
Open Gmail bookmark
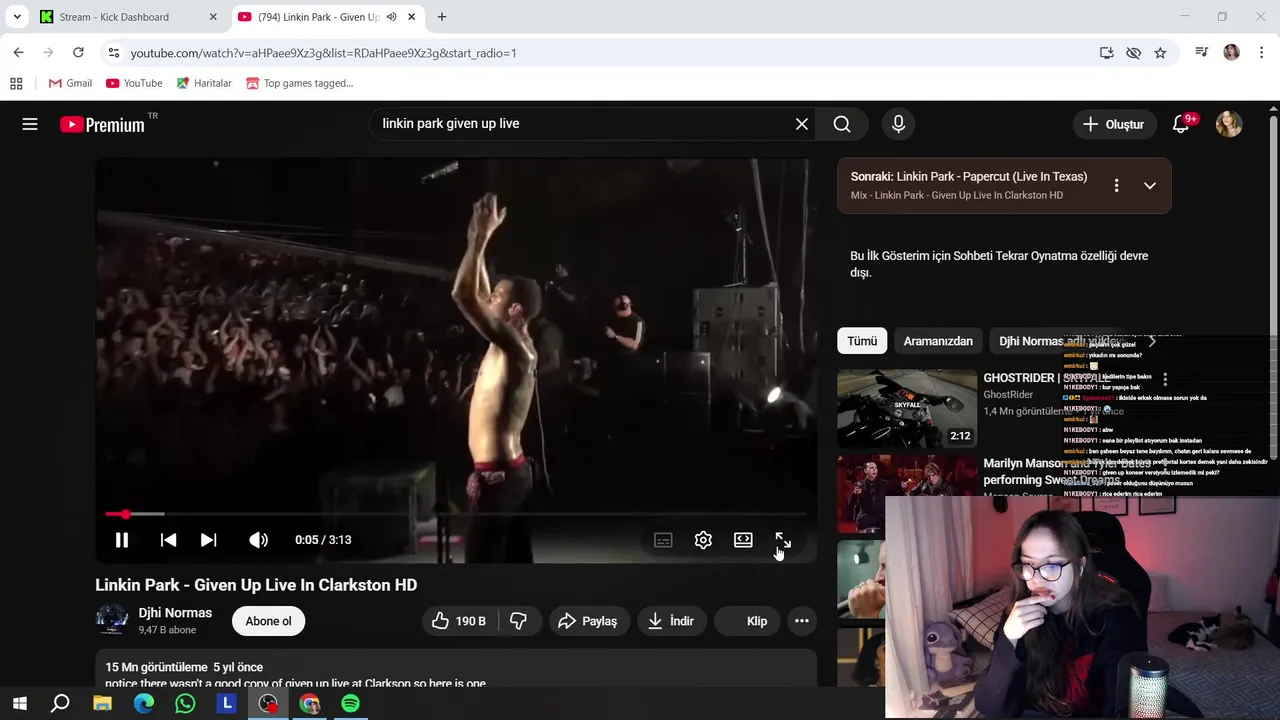pos(70,83)
